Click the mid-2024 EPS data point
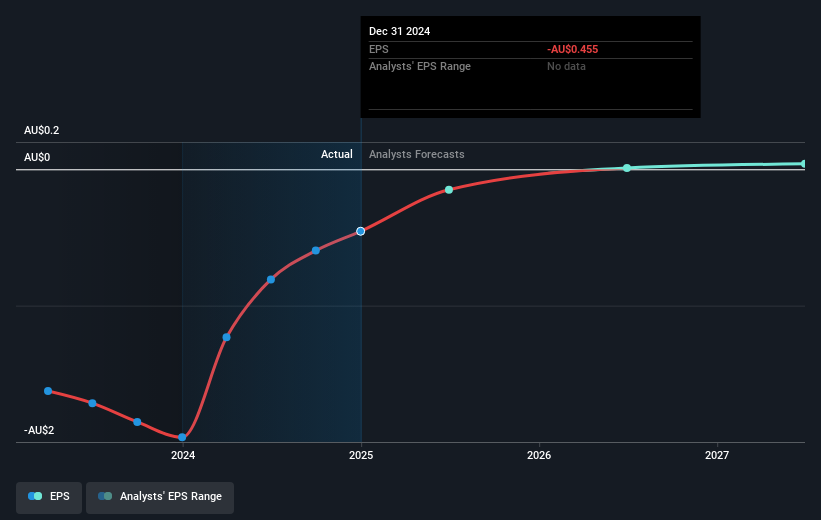Viewport: 821px width, 520px height. [x=271, y=280]
